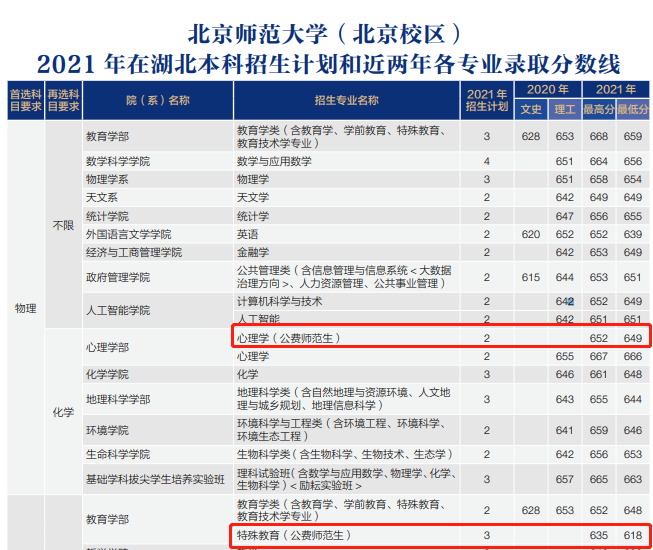Click the '地理科学类' major cell
The image size is (653, 550).
pos(346,399)
